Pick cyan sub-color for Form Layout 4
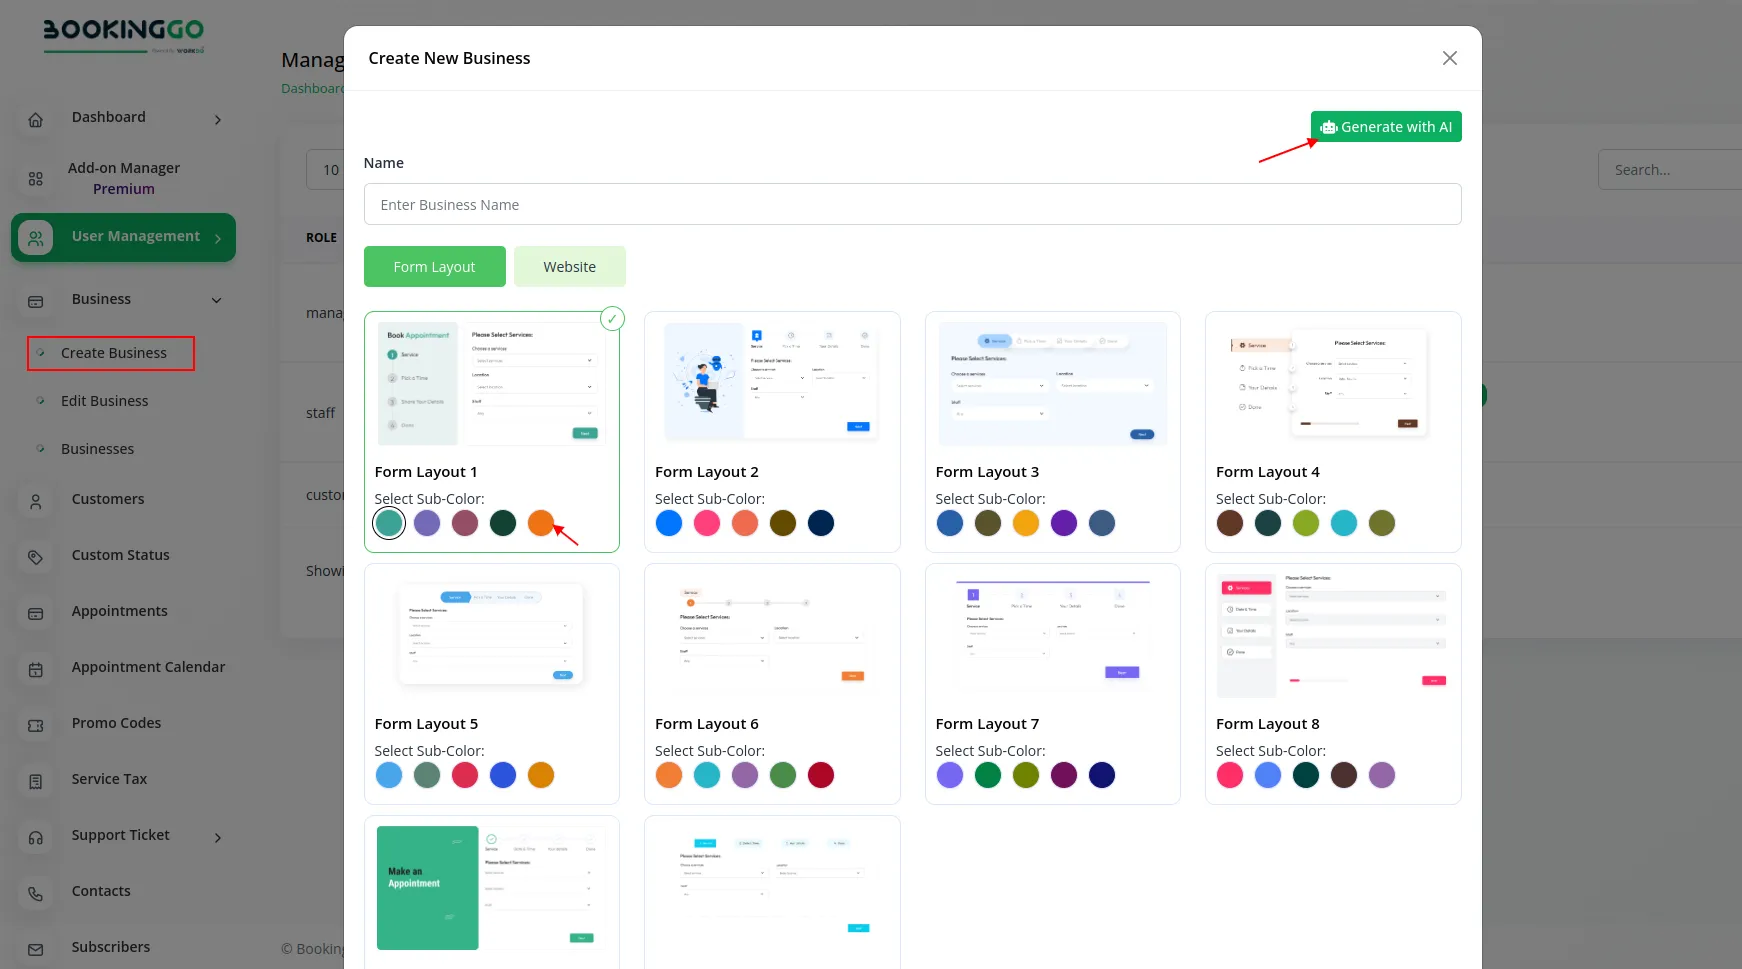 tap(1344, 523)
